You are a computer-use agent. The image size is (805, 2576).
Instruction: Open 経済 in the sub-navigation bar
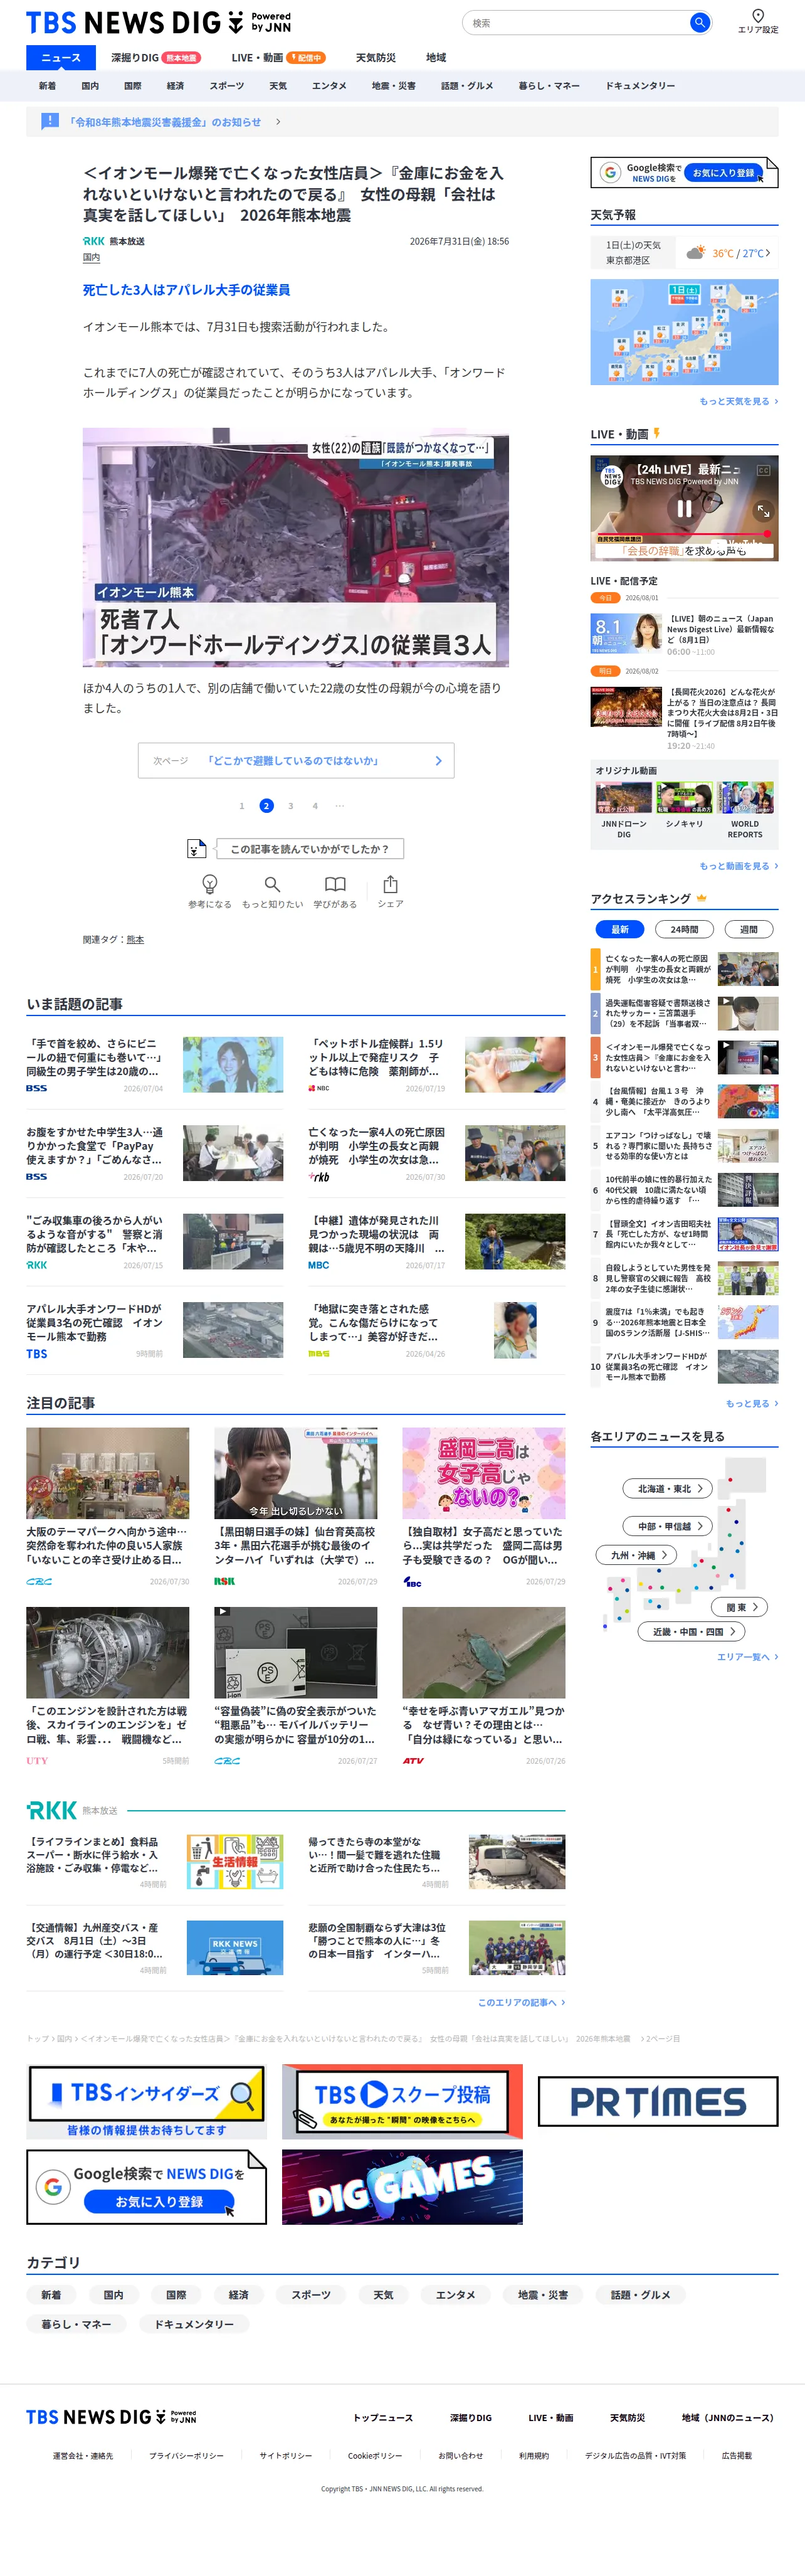click(175, 86)
